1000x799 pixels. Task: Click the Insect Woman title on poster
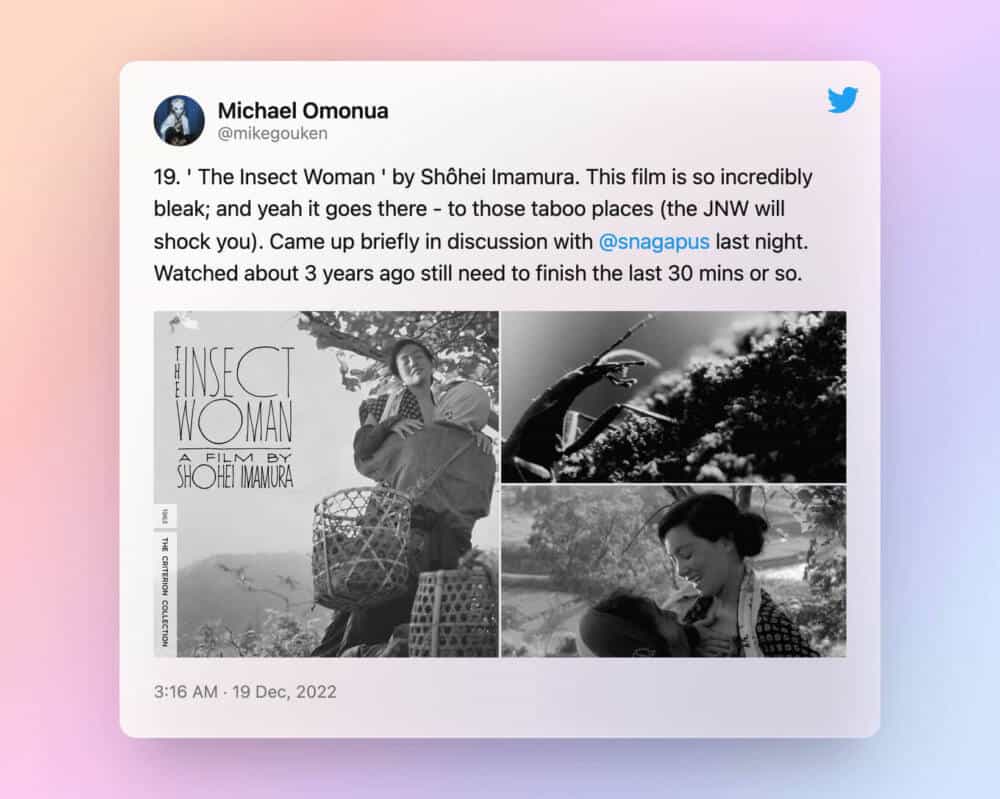235,395
